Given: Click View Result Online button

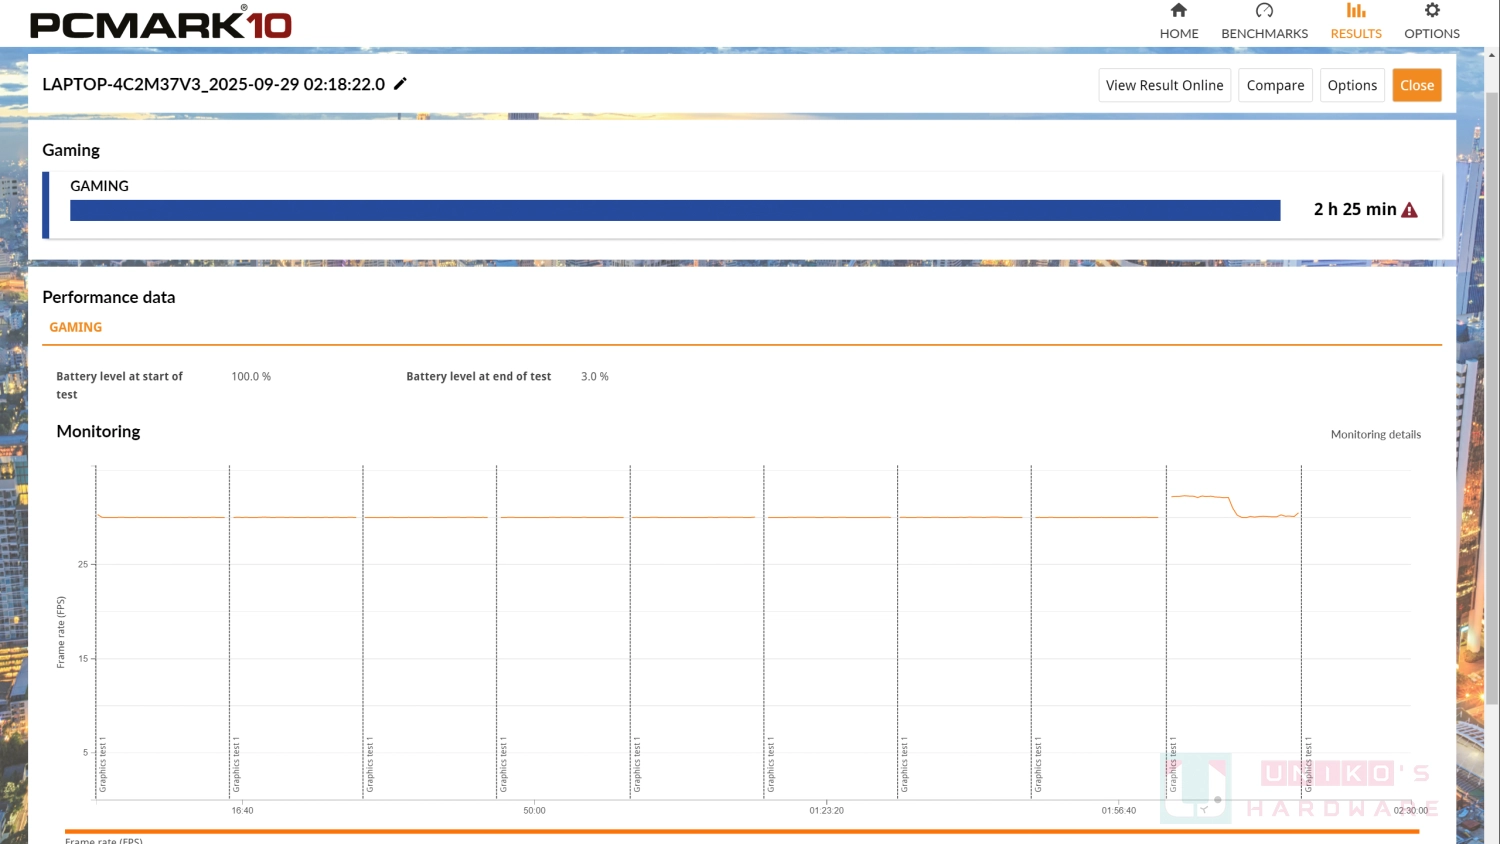Looking at the screenshot, I should (x=1164, y=85).
